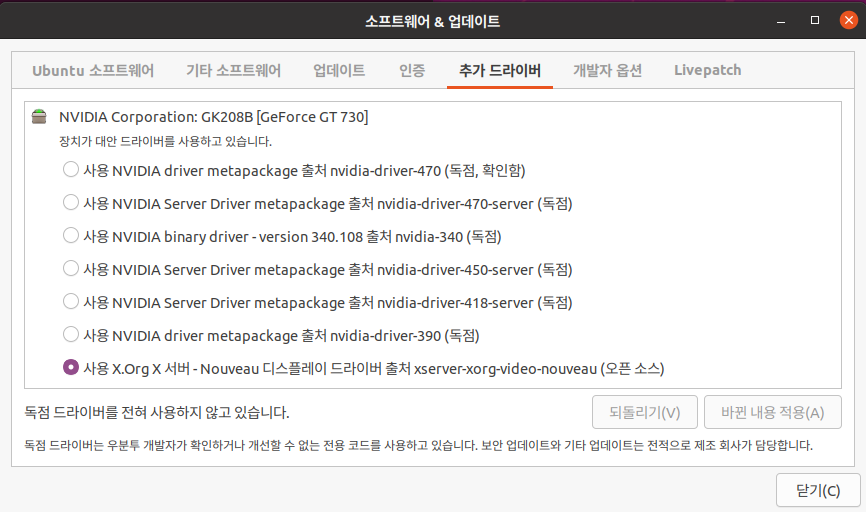The image size is (866, 512).
Task: Choose the nvidia-driver-470-server radio option
Action: (x=71, y=202)
